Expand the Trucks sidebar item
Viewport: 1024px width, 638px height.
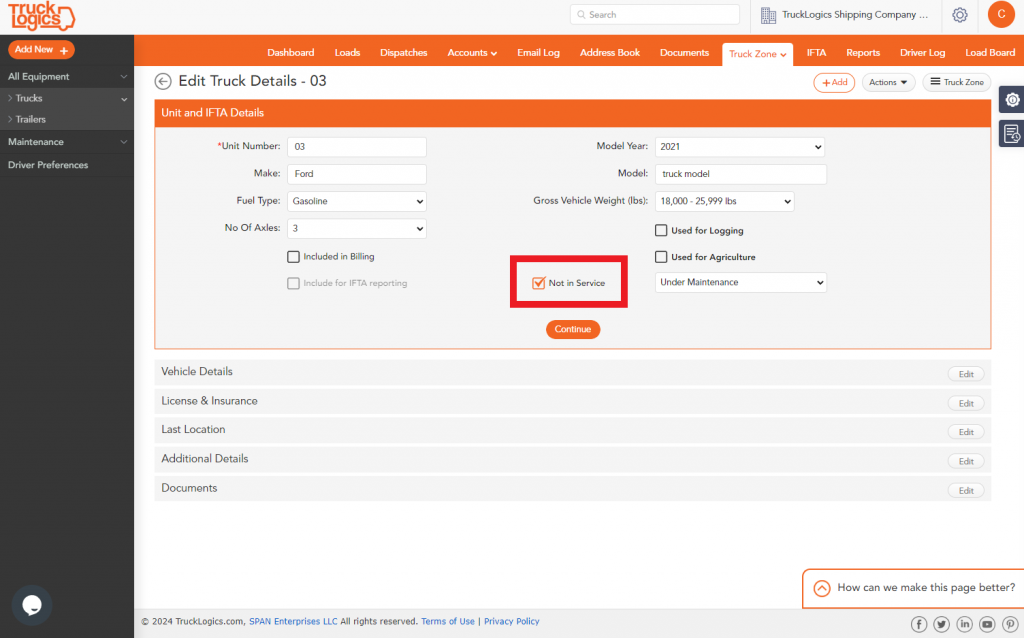point(67,98)
